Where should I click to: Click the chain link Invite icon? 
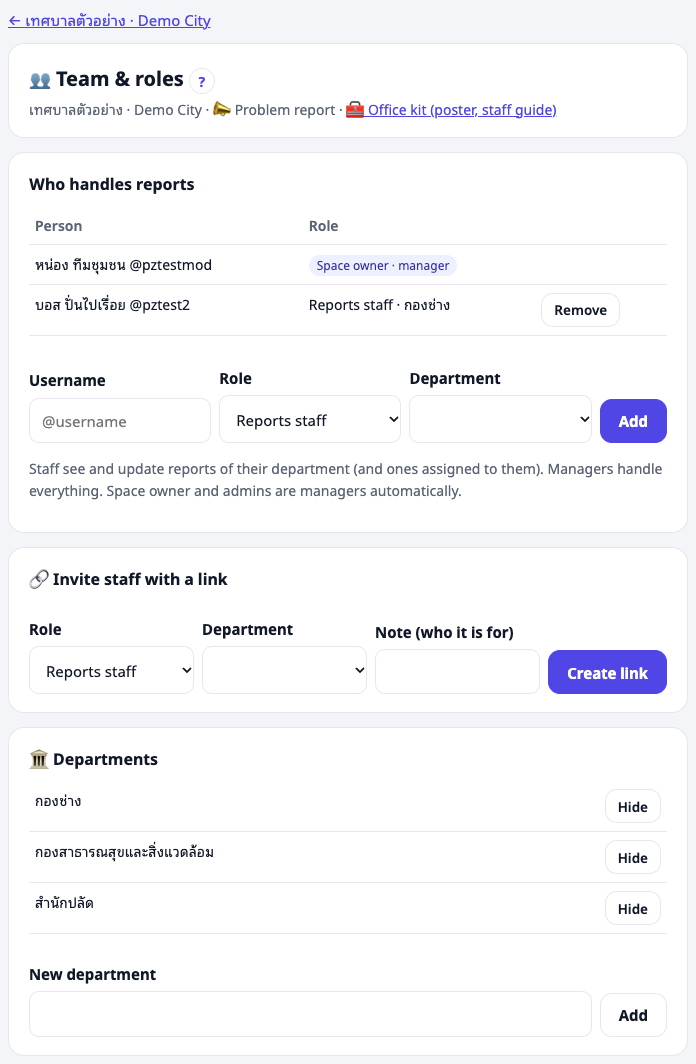tap(39, 579)
